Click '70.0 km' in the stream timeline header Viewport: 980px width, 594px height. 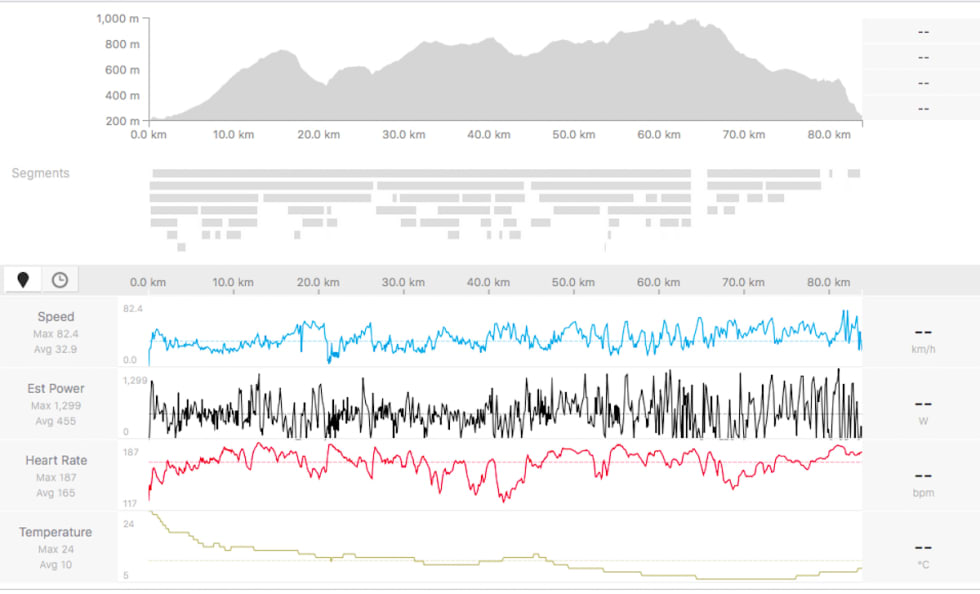743,283
